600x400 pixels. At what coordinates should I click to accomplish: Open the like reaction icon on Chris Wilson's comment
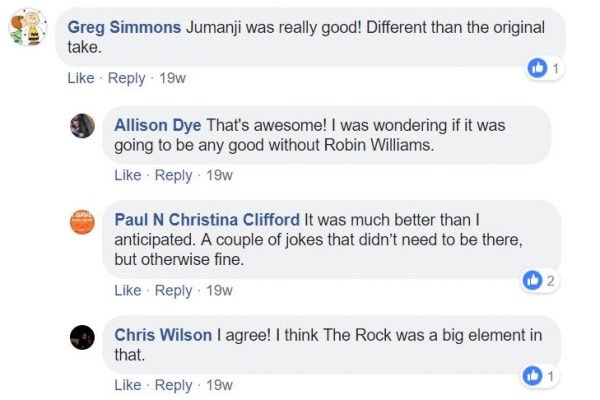point(532,376)
